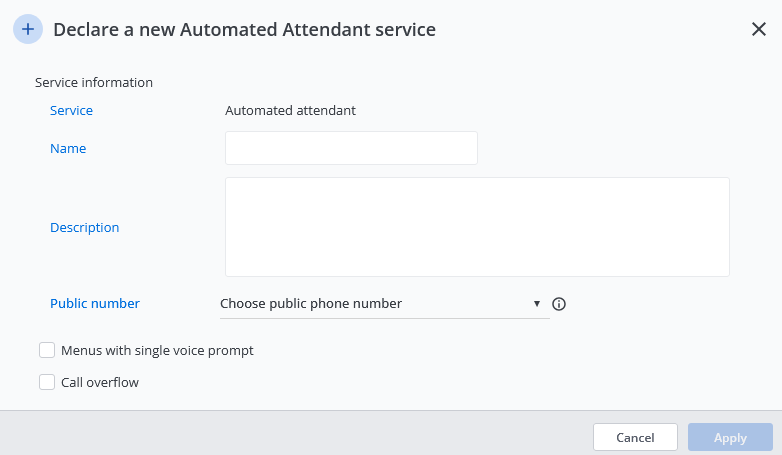Click the "Menus with single voice prompt" label text
The image size is (782, 455).
(157, 350)
